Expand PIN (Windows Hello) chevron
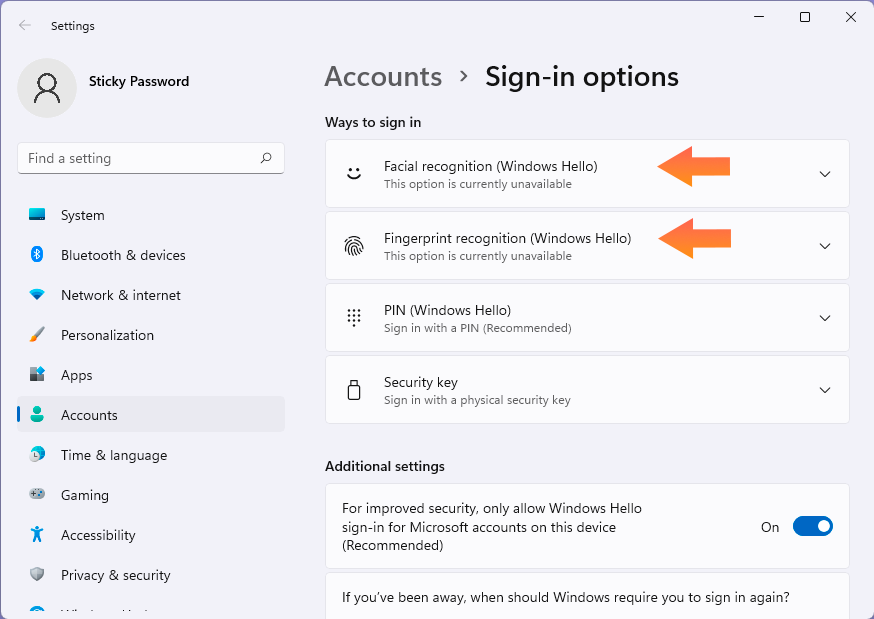 click(825, 318)
